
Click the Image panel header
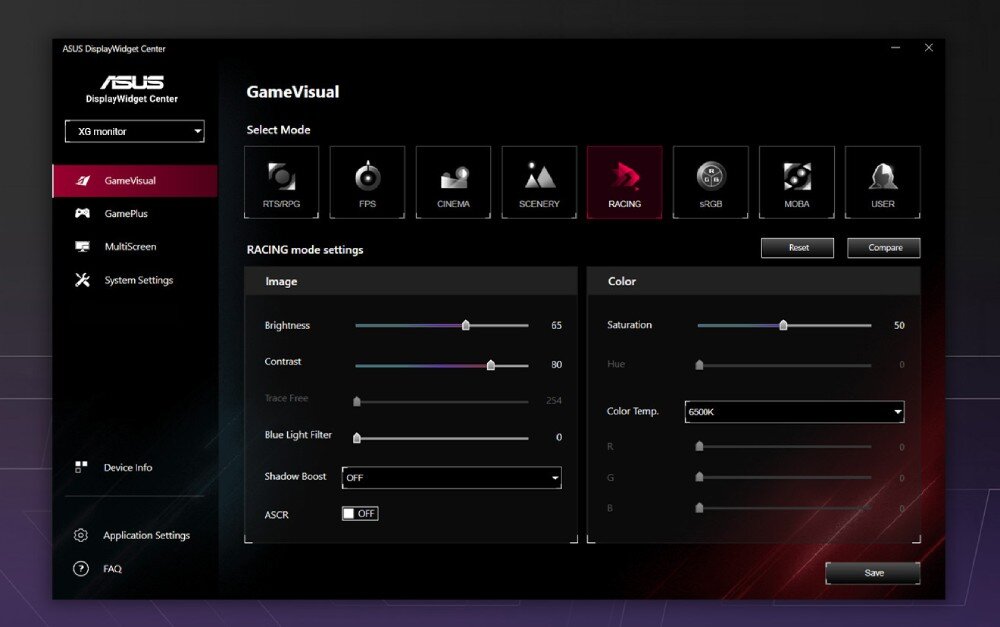tap(411, 281)
